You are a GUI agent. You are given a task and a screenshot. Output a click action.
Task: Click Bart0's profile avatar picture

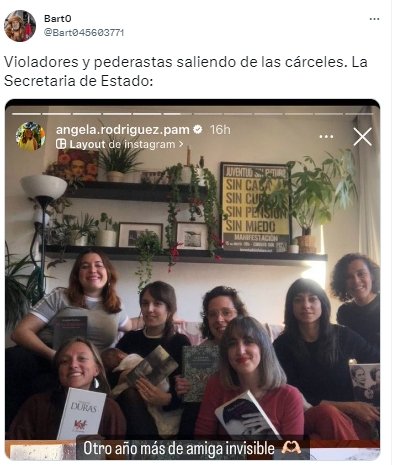click(x=20, y=26)
